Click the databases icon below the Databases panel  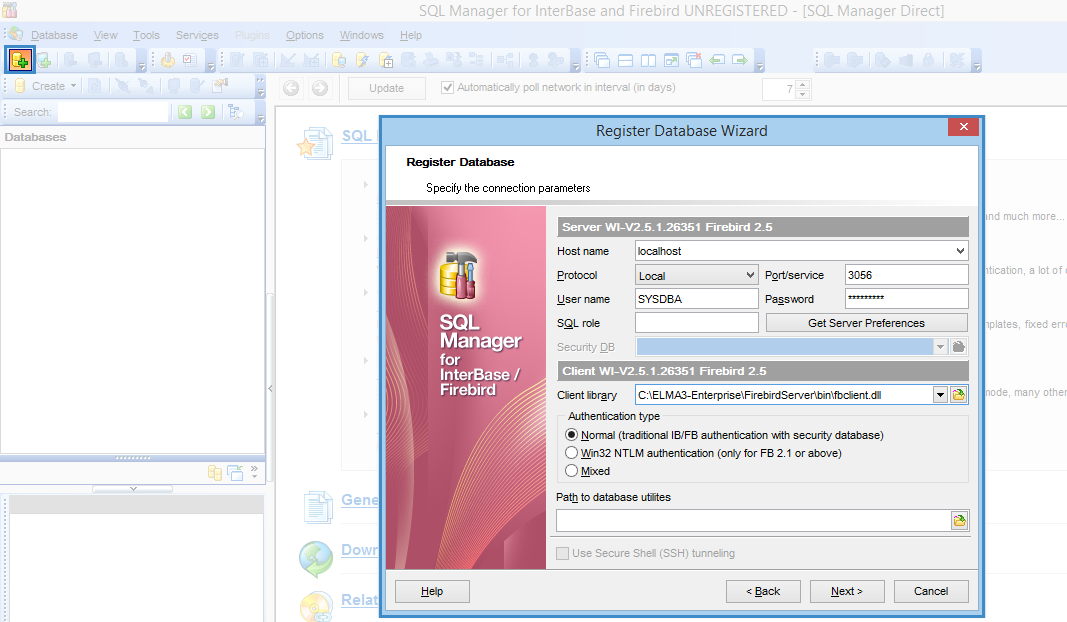pos(215,473)
